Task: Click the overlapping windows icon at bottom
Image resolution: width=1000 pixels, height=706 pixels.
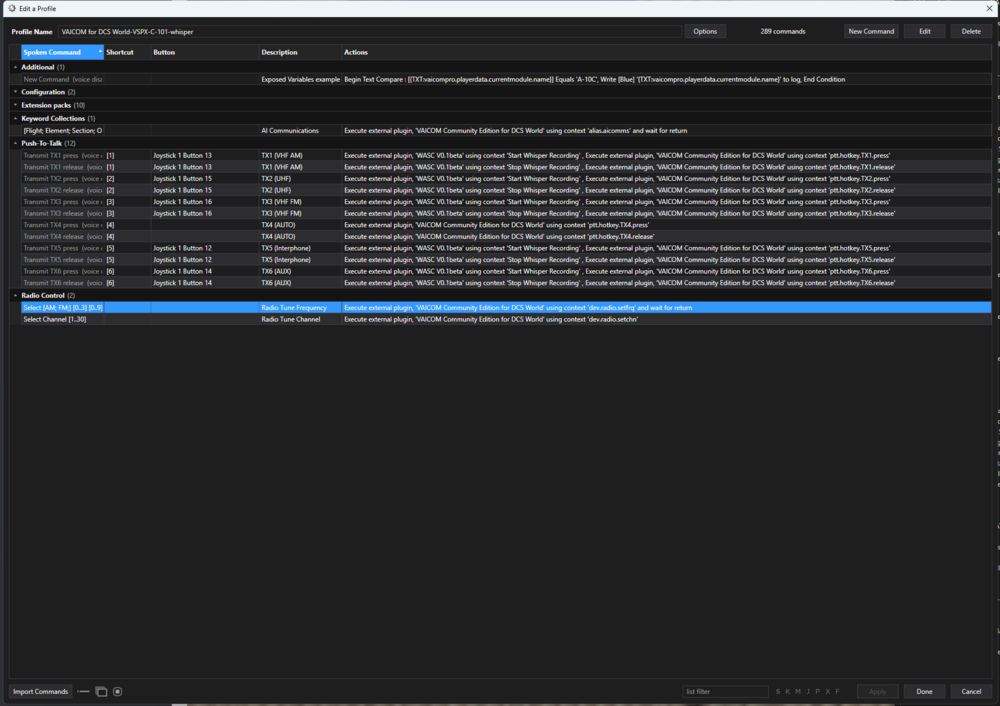Action: pos(101,691)
